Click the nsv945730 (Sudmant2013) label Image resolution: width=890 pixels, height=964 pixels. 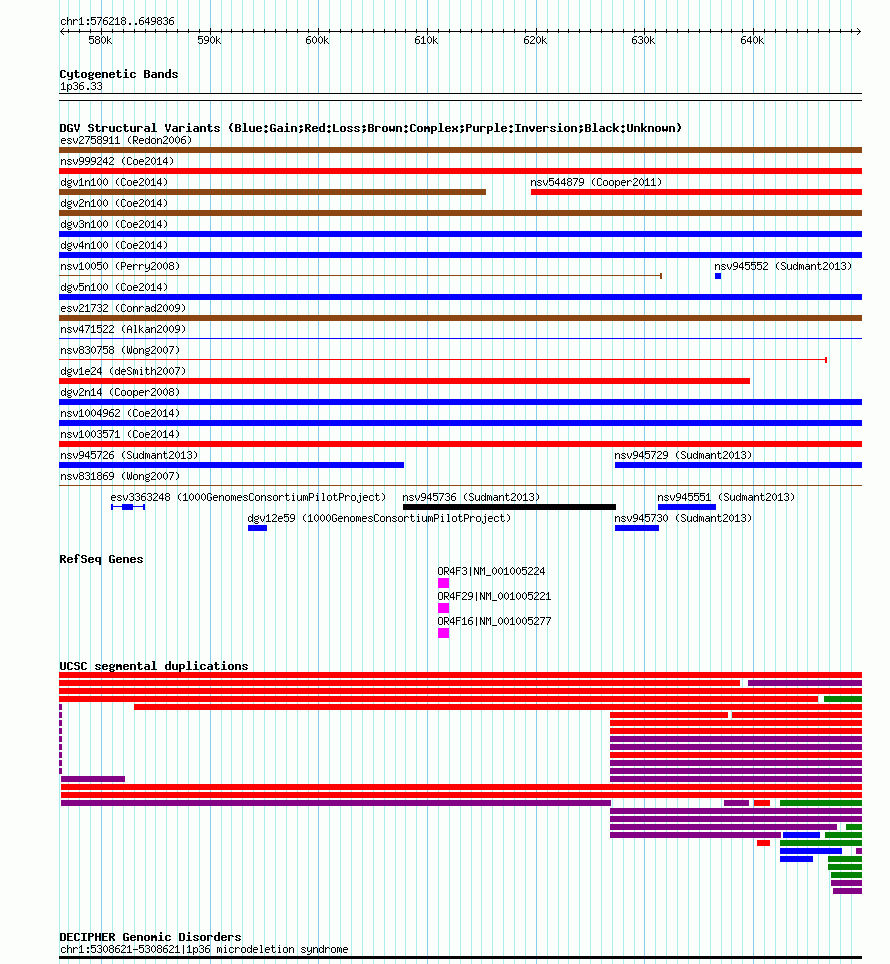point(683,518)
